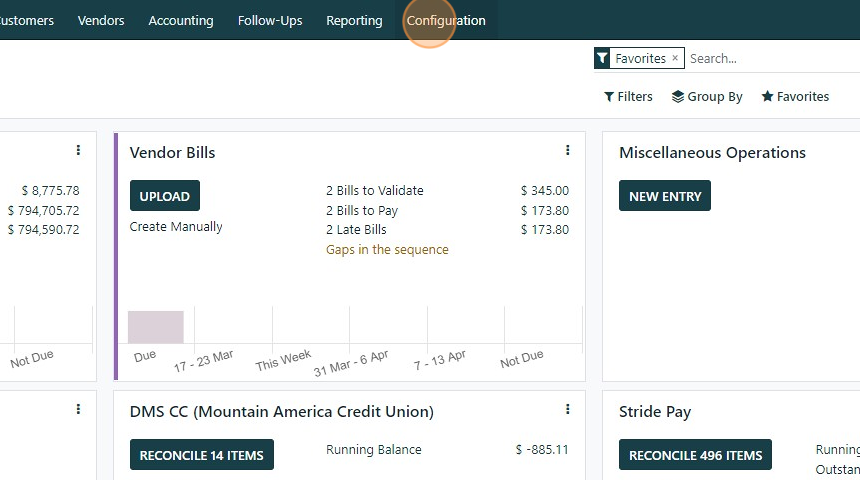860x480 pixels.
Task: Open the Reporting menu
Action: (354, 20)
